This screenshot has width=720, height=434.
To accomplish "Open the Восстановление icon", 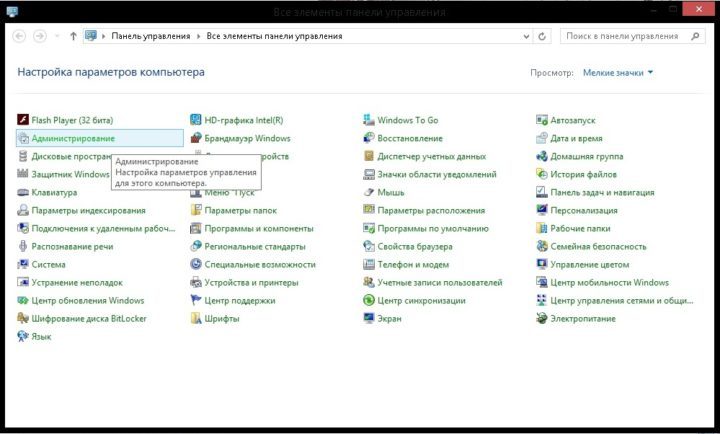I will [369, 138].
